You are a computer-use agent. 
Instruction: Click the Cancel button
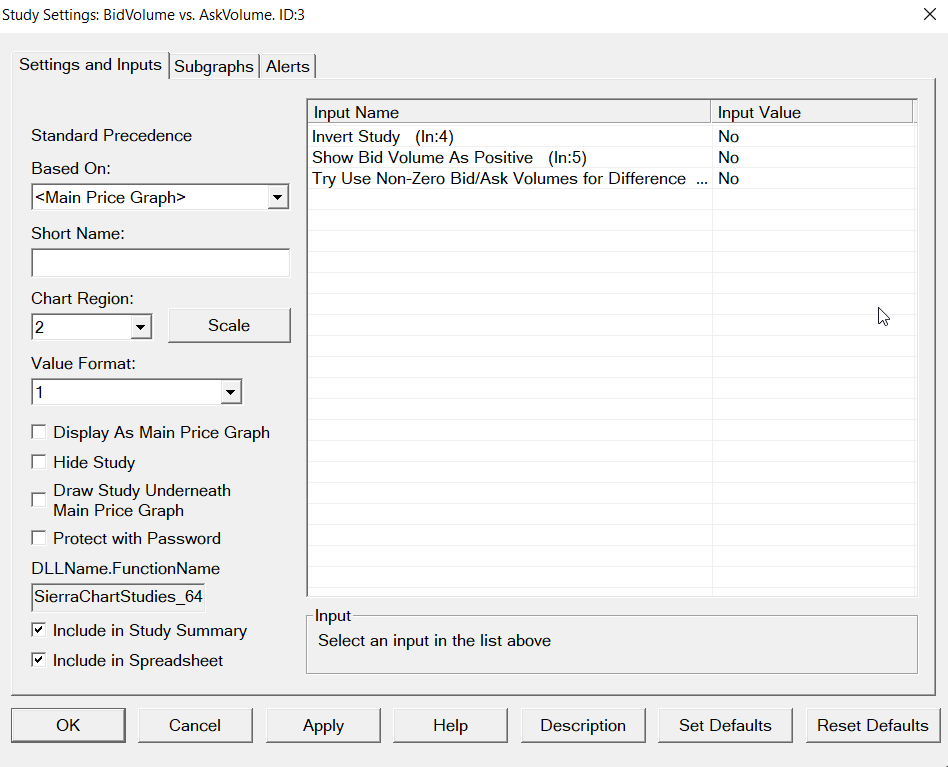click(195, 725)
